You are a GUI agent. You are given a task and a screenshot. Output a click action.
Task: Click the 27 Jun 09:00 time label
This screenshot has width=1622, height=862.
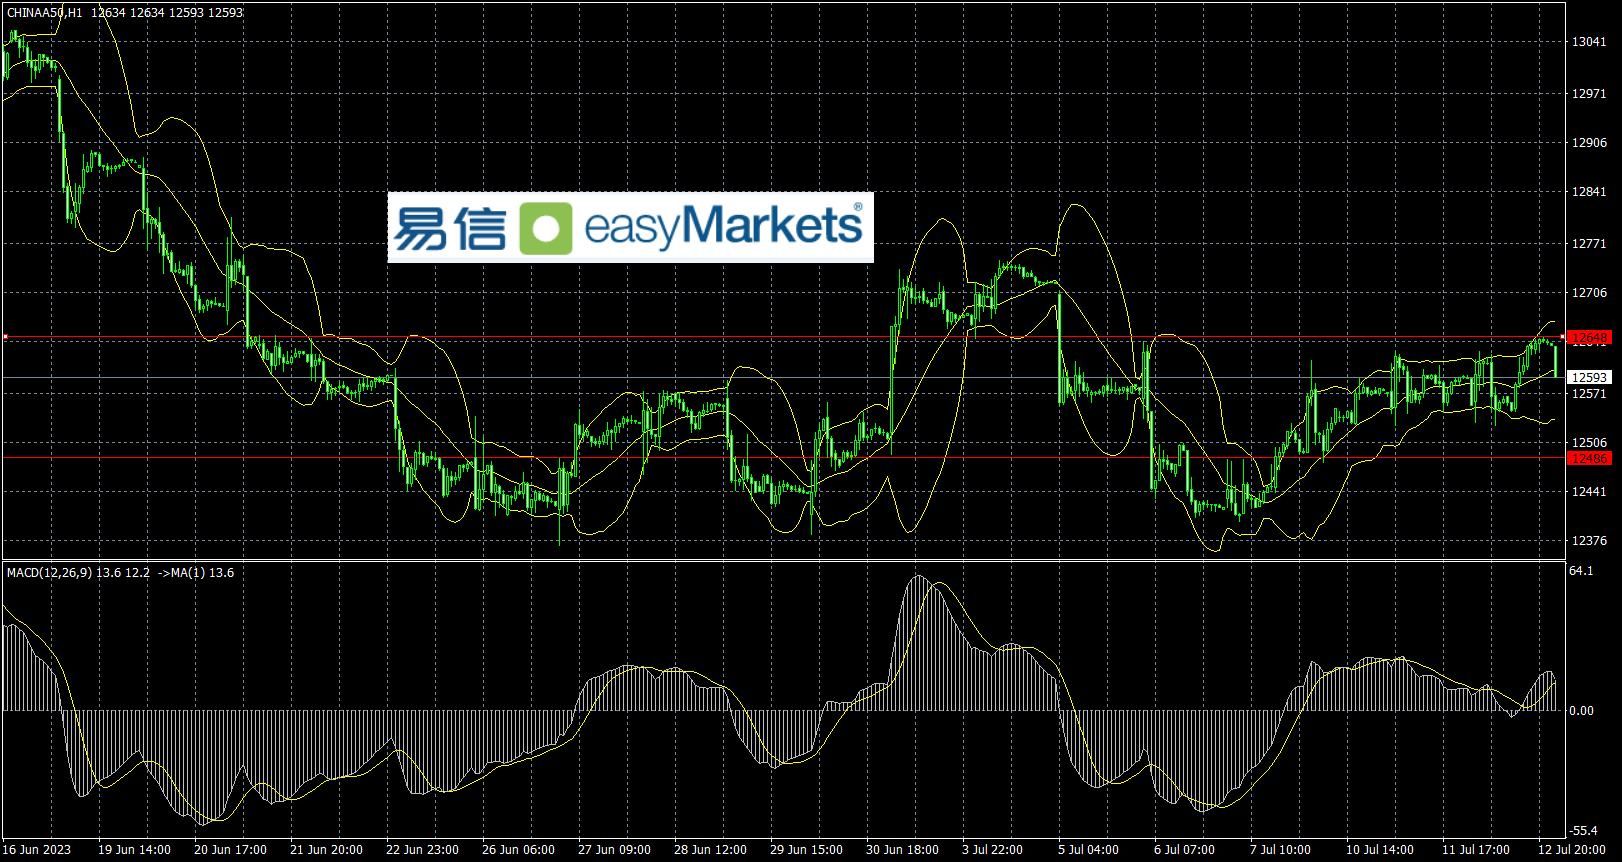click(x=614, y=850)
